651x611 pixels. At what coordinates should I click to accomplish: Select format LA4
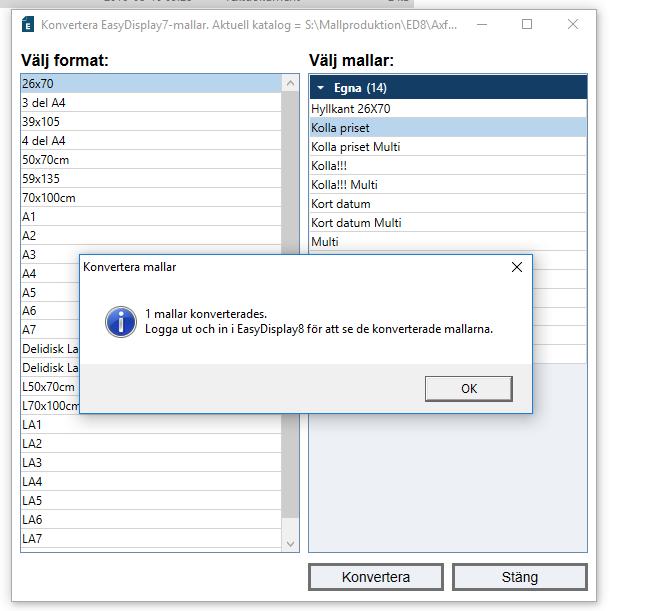coord(151,481)
